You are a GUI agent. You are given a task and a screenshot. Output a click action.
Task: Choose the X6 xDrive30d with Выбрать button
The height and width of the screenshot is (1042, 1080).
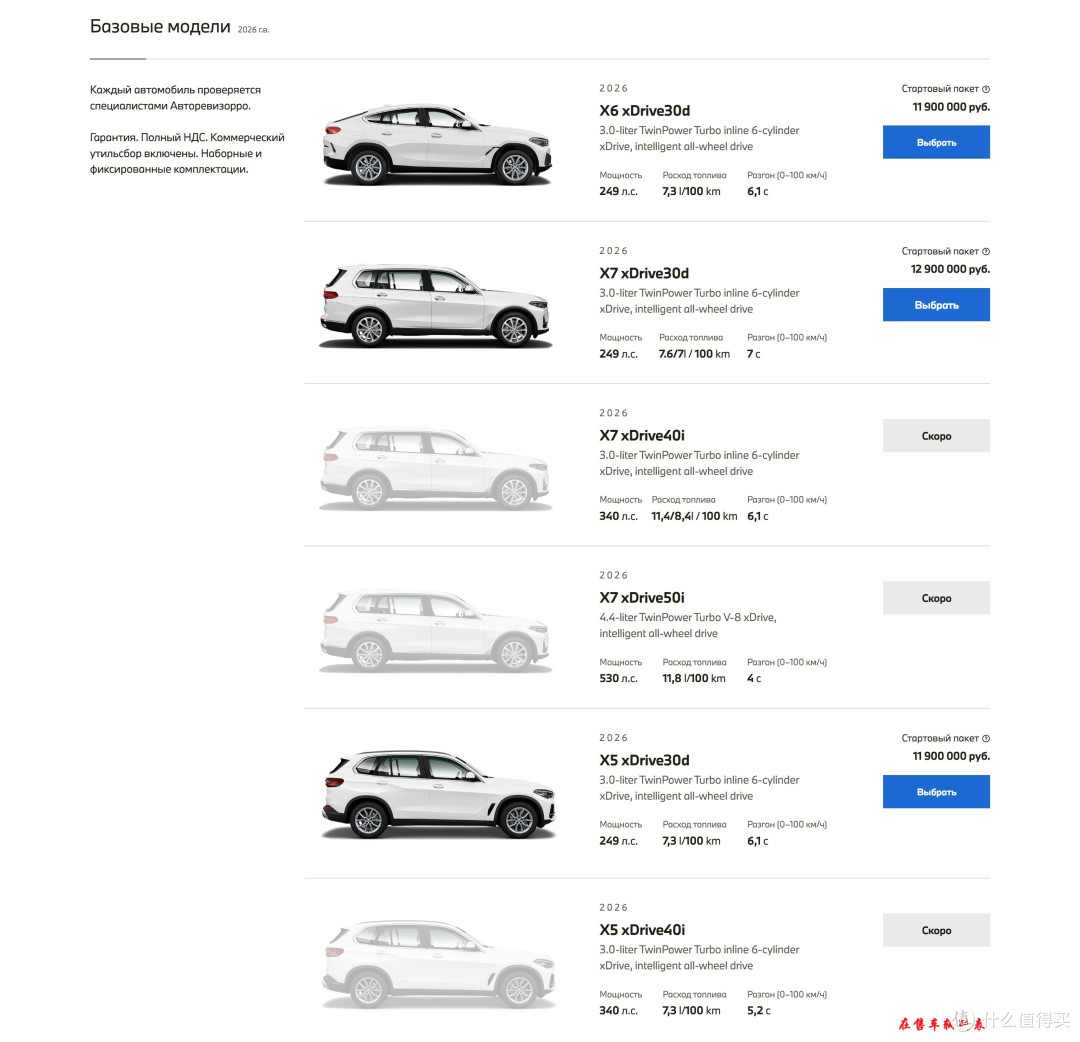point(936,142)
